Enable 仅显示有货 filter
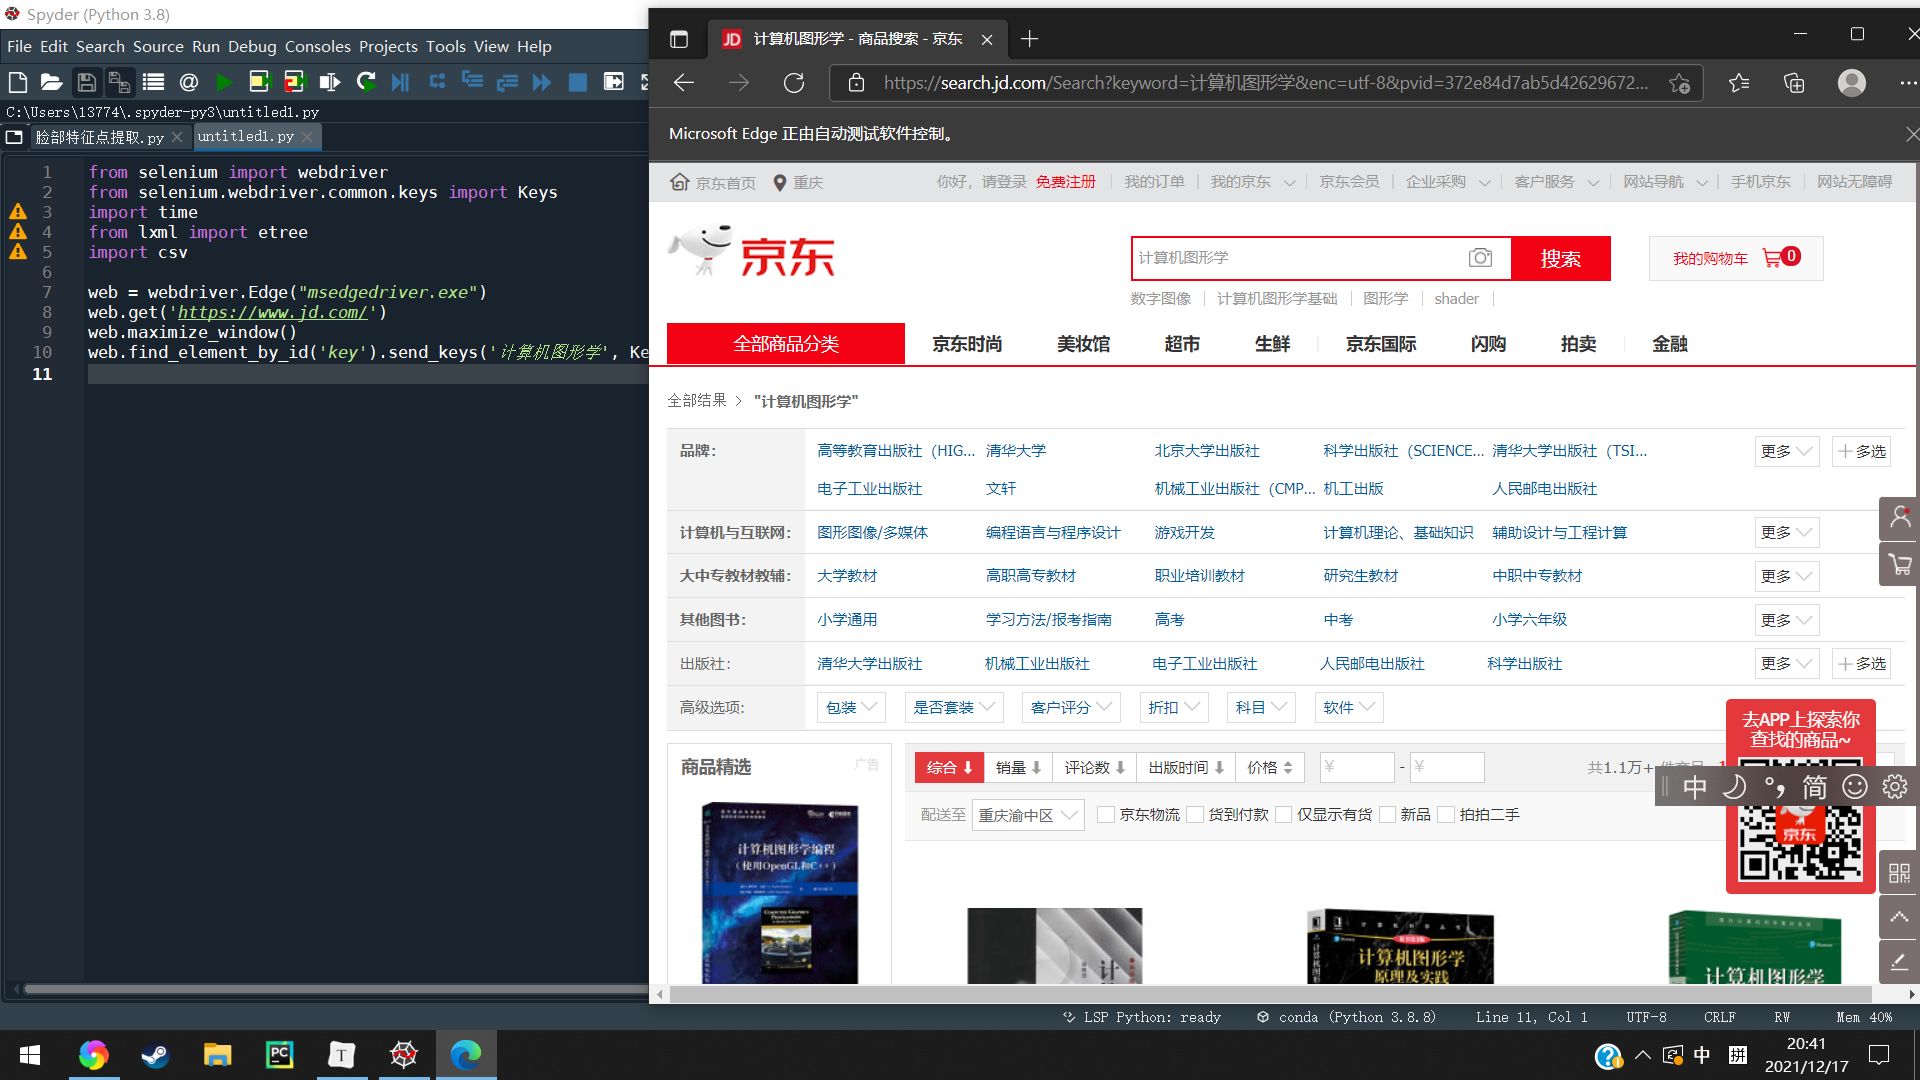The height and width of the screenshot is (1080, 1920). 1284,815
